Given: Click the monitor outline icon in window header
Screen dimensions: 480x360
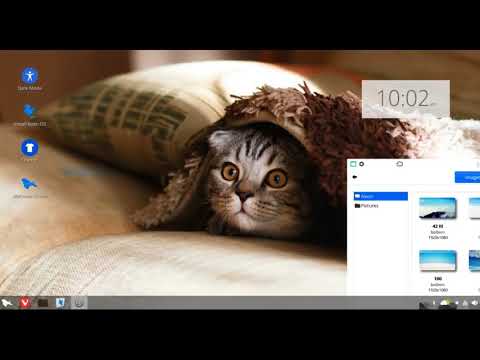Looking at the screenshot, I should click(400, 164).
